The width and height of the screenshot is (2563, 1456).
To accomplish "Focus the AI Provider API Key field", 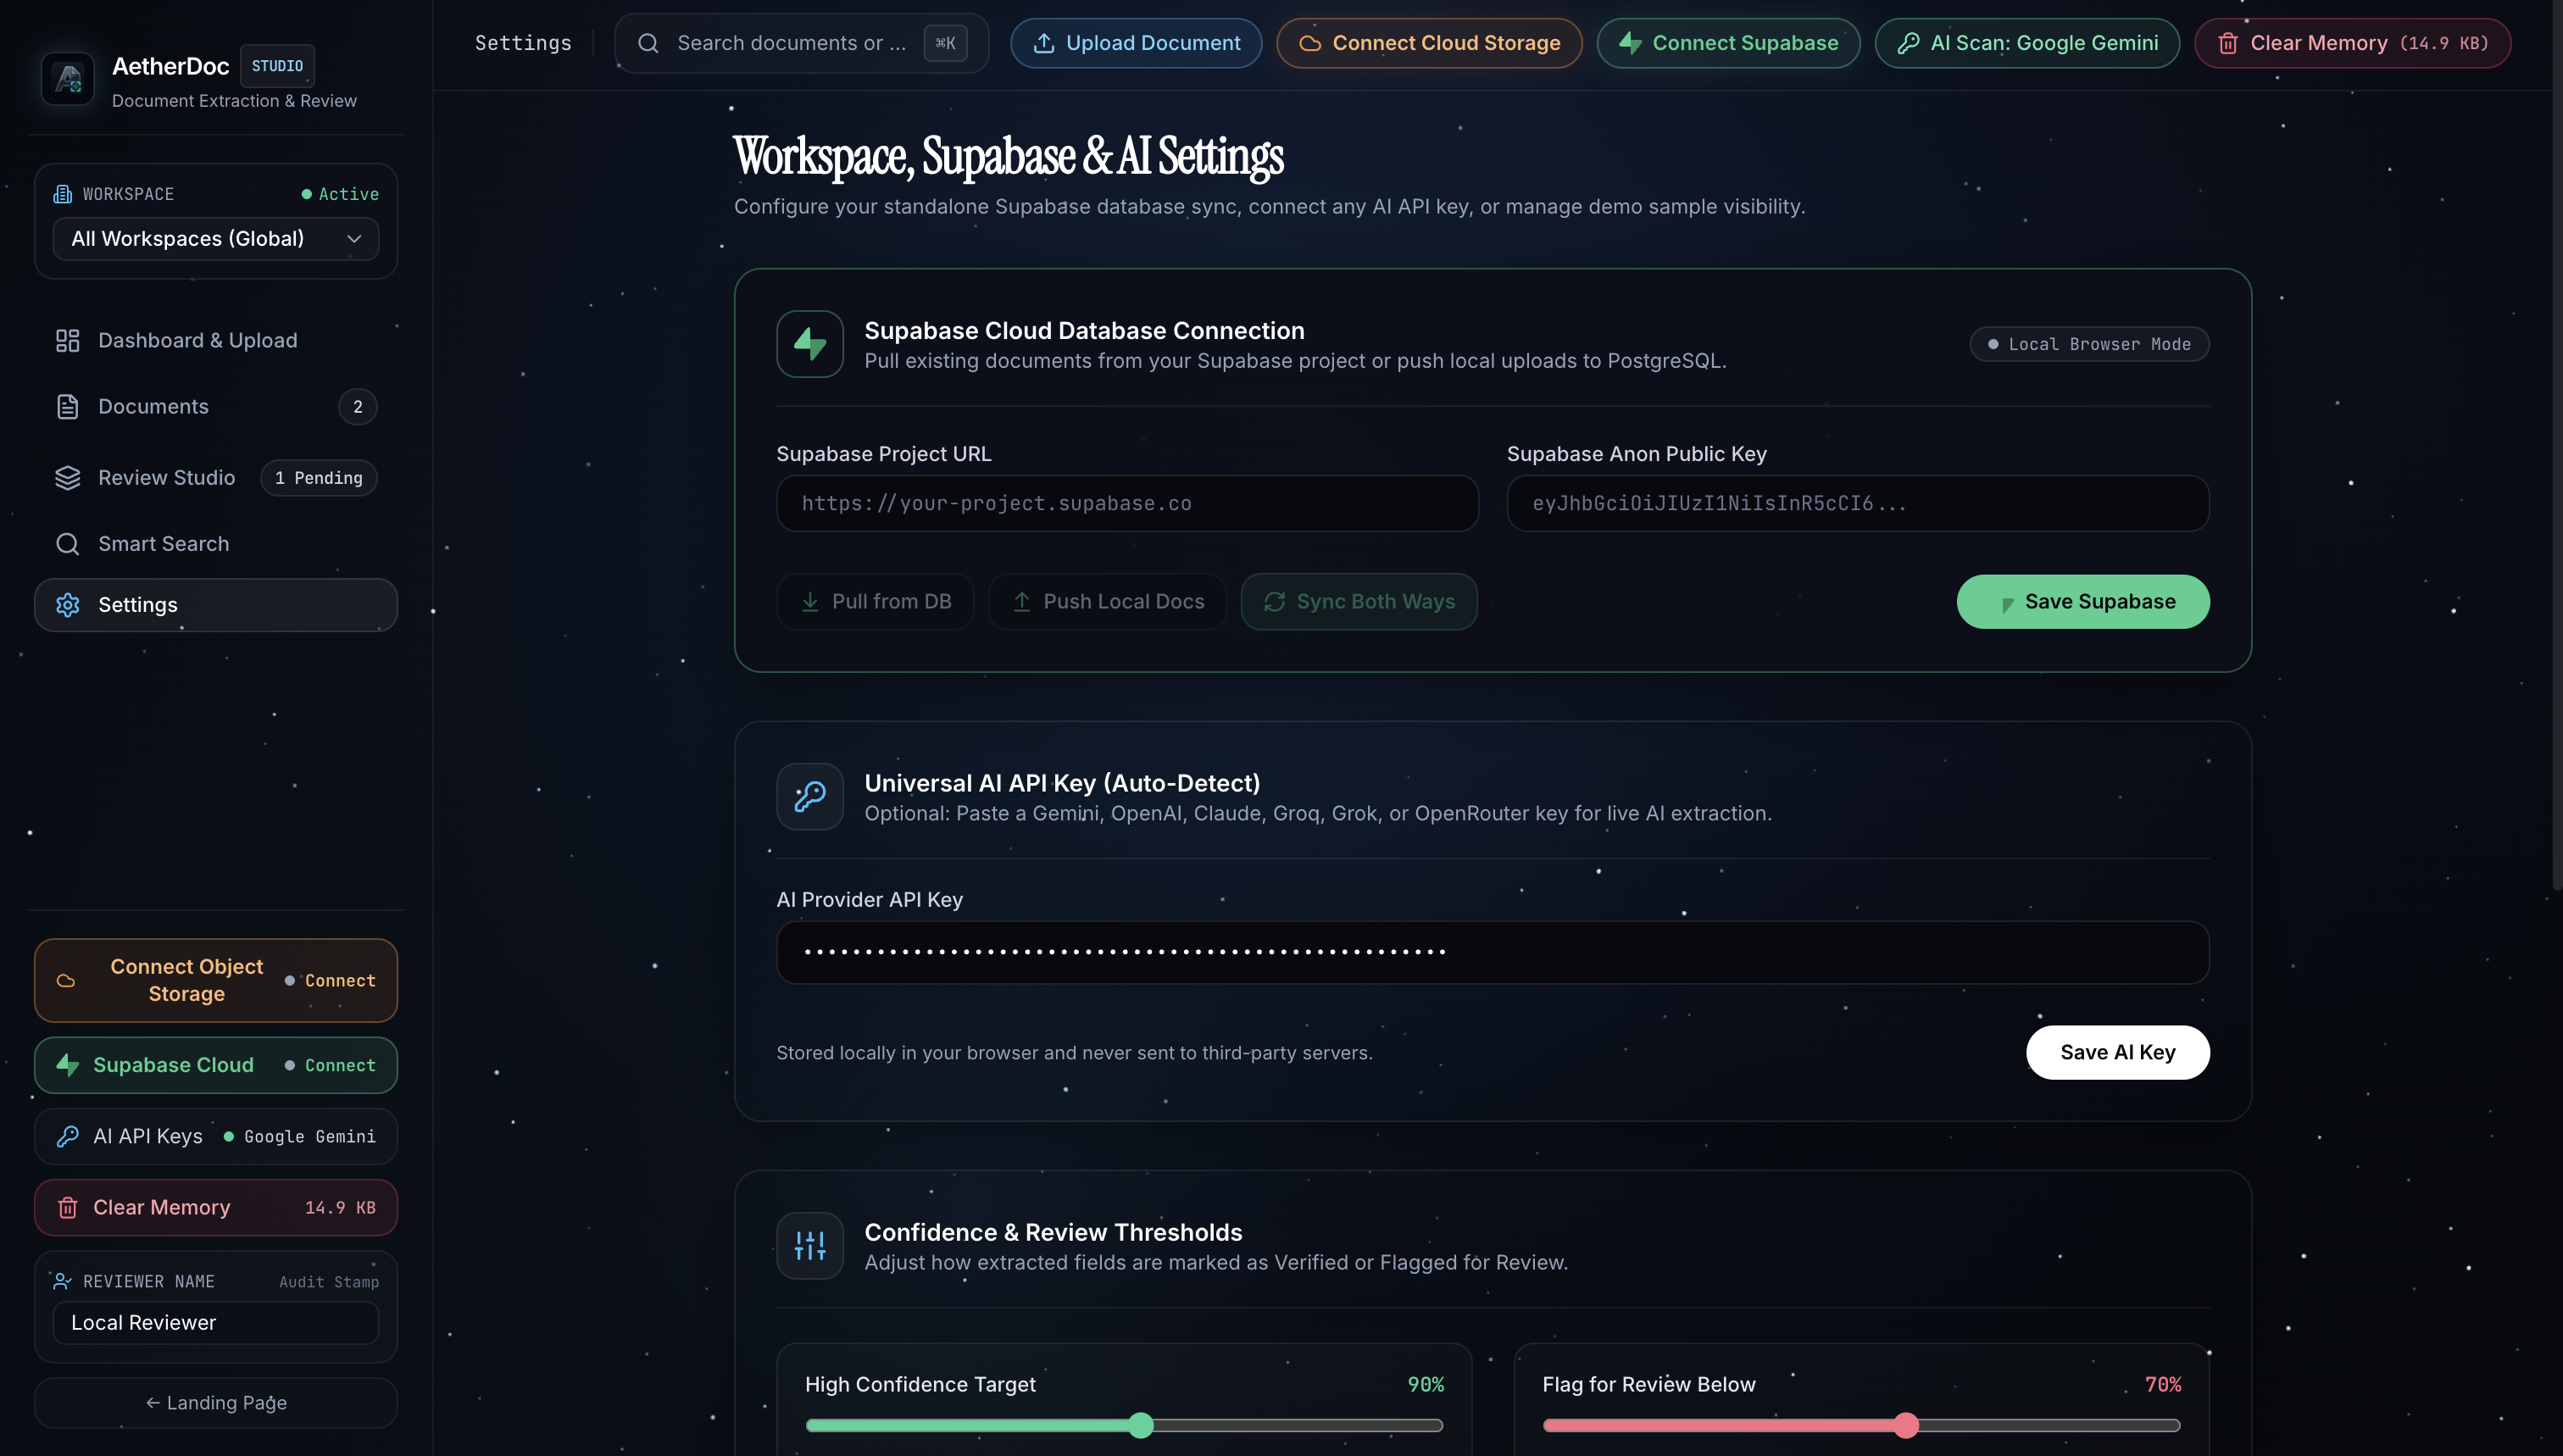I will pos(1493,952).
